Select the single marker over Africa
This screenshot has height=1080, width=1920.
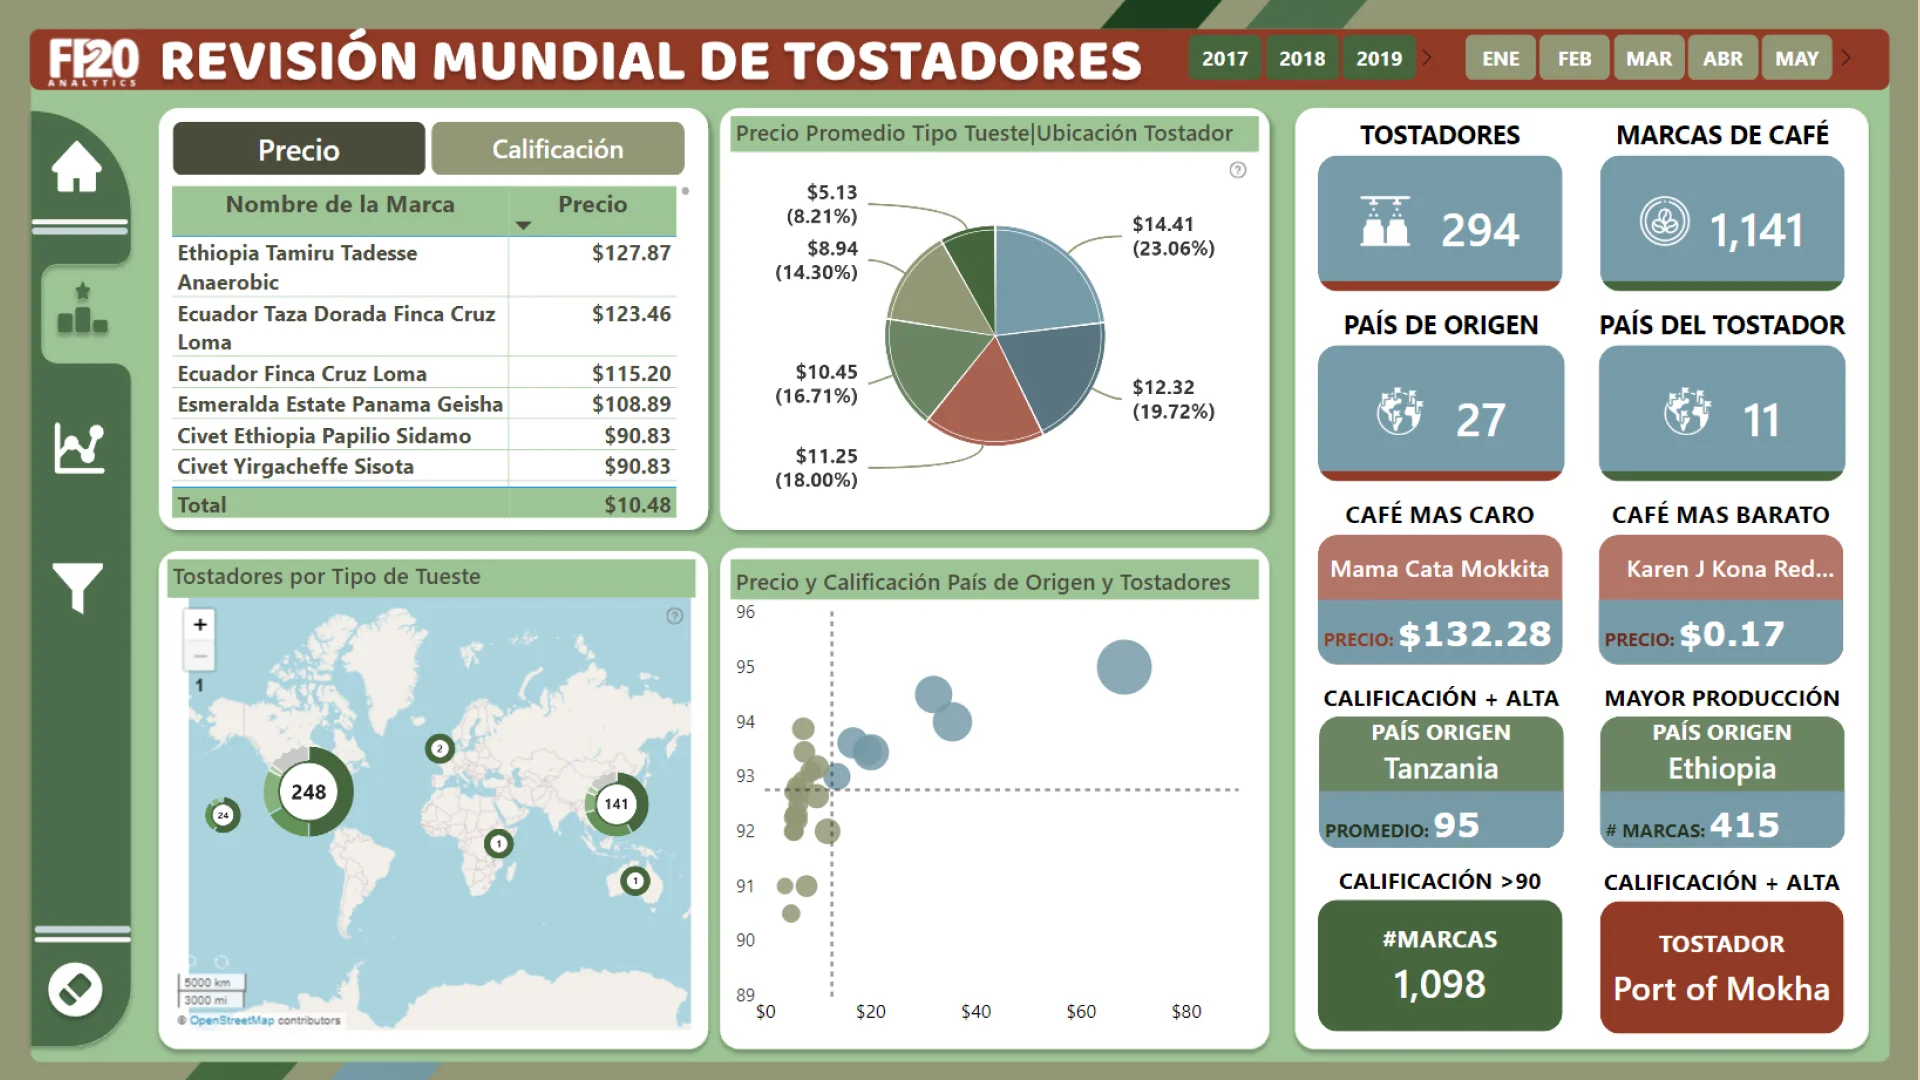(499, 844)
